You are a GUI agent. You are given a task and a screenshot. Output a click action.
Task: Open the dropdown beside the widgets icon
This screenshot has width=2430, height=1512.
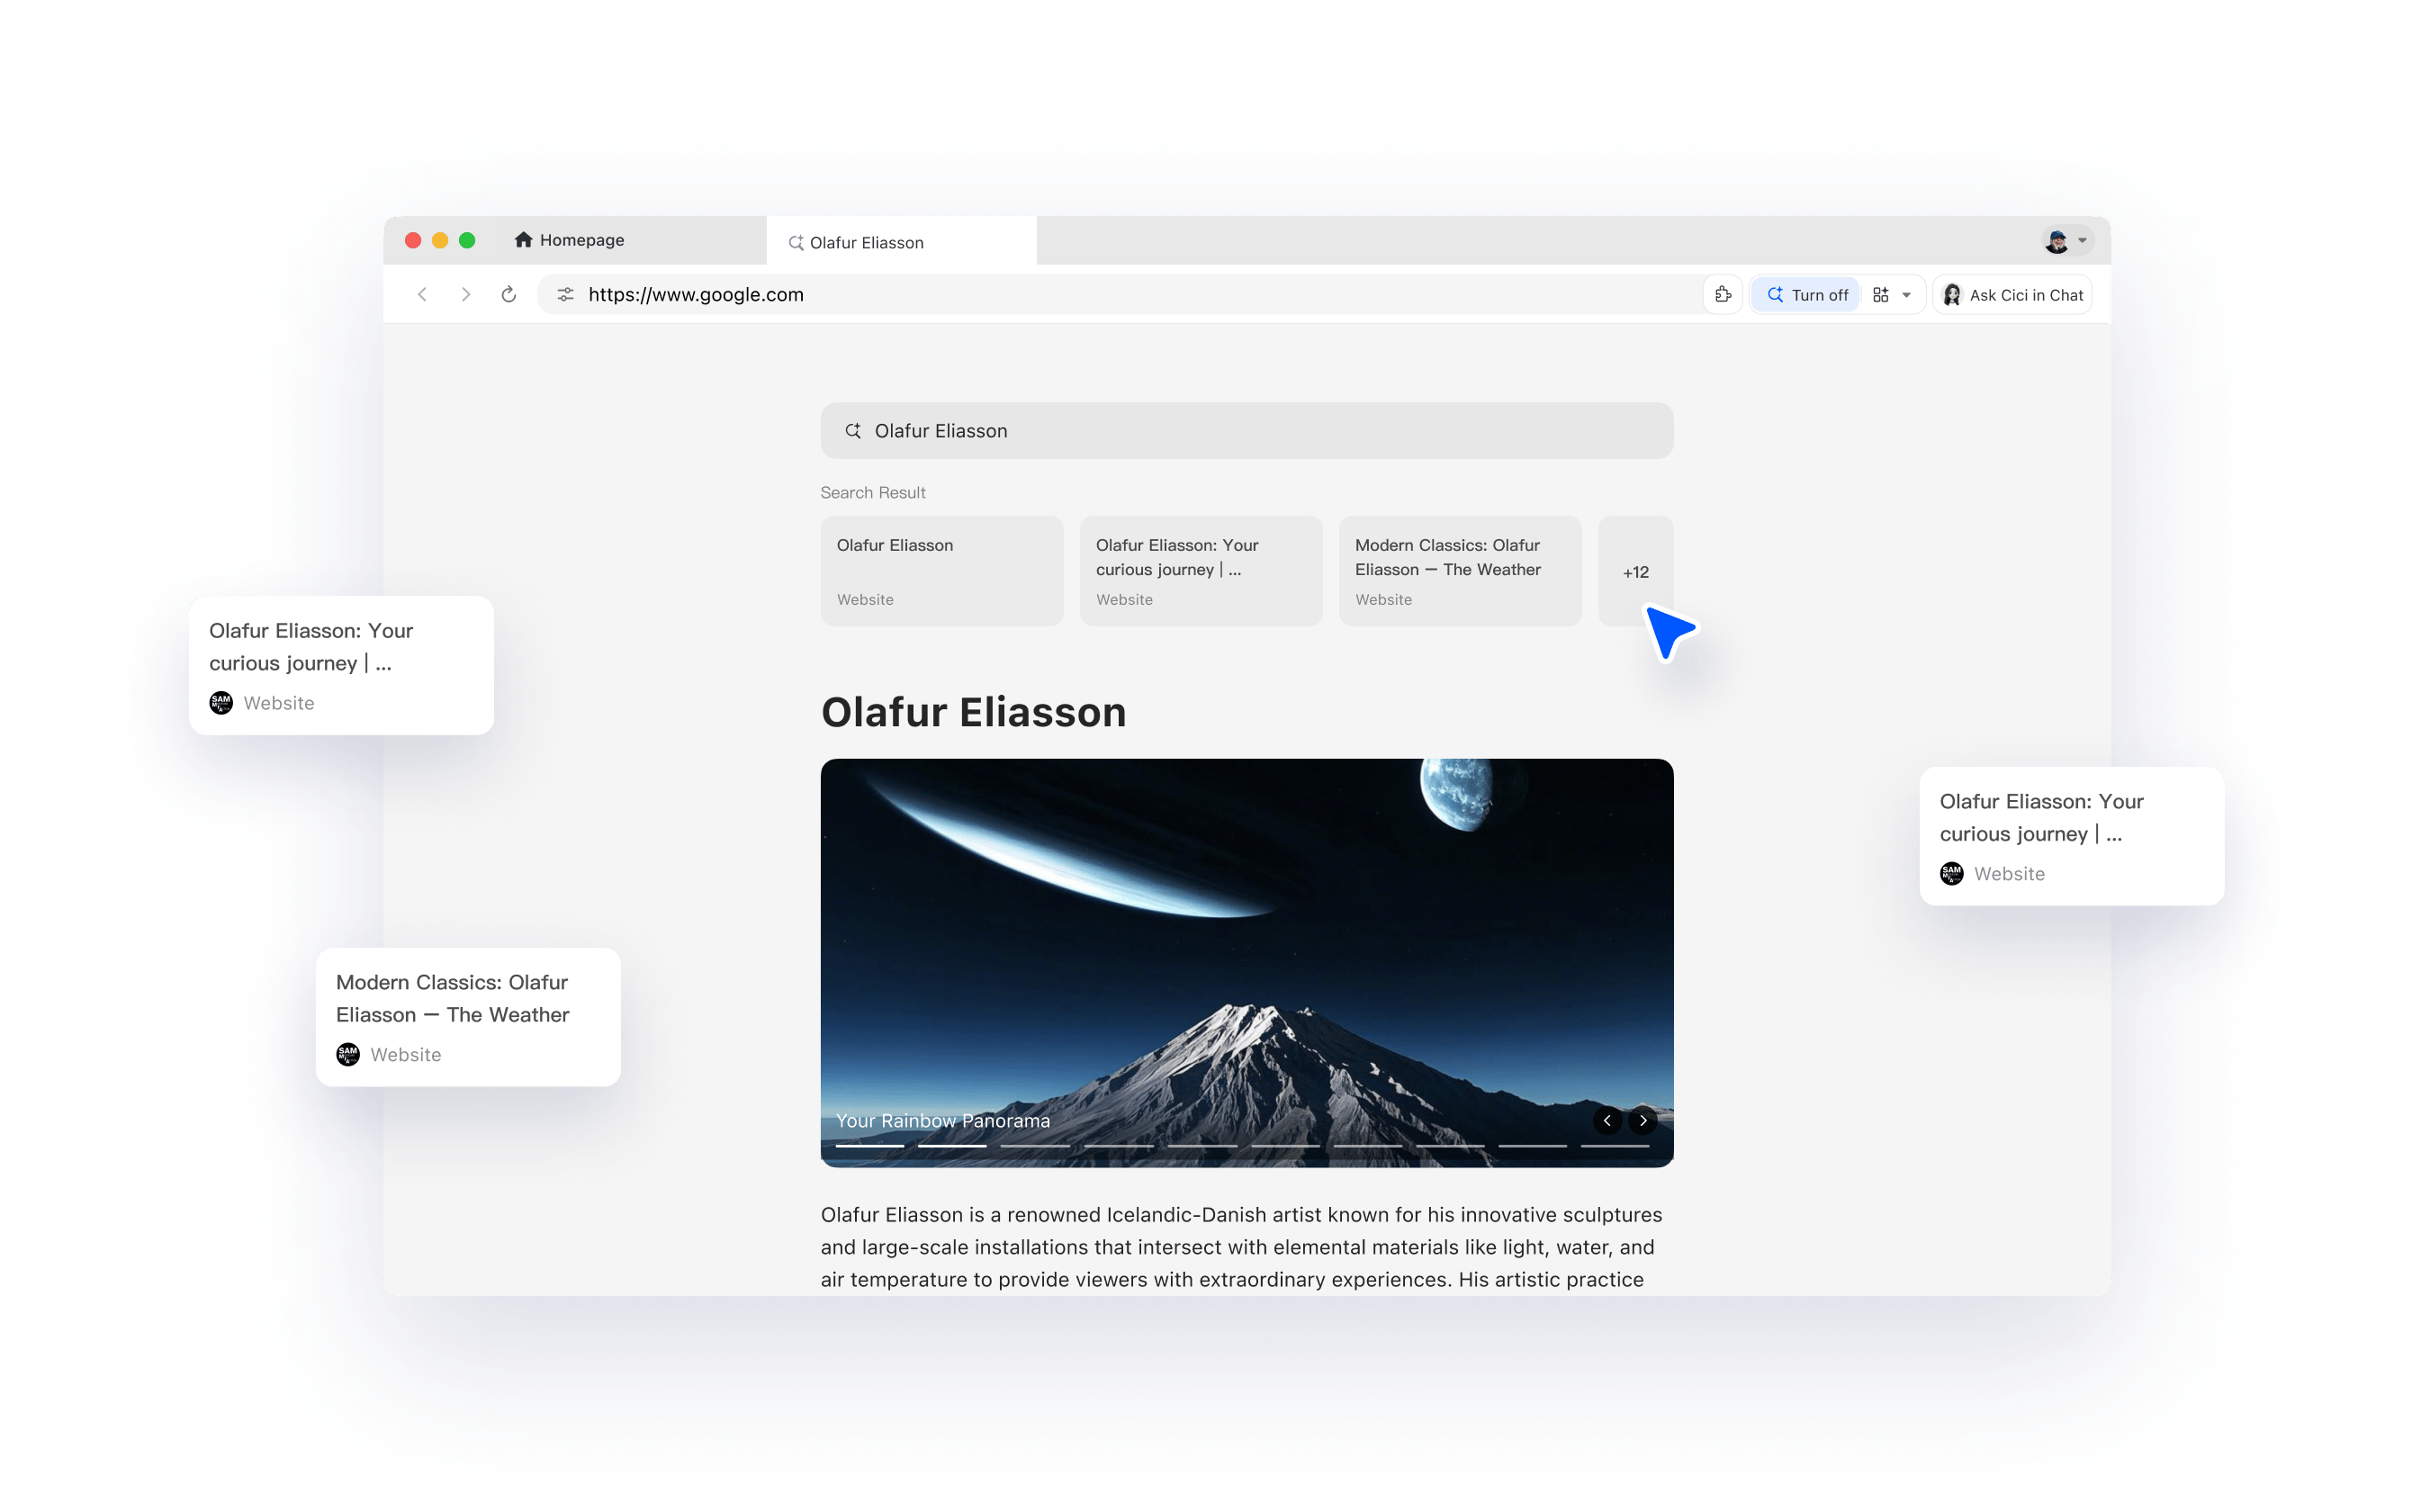pyautogui.click(x=1906, y=294)
